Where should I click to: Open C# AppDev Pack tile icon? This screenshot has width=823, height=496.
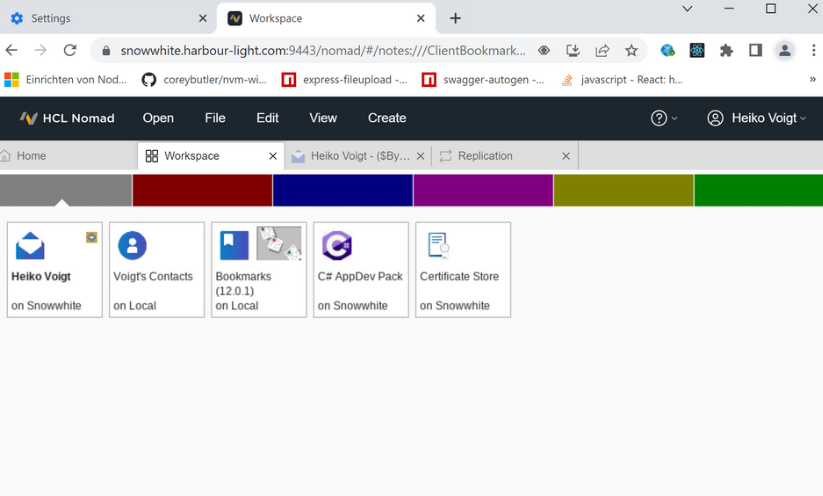[x=337, y=246]
